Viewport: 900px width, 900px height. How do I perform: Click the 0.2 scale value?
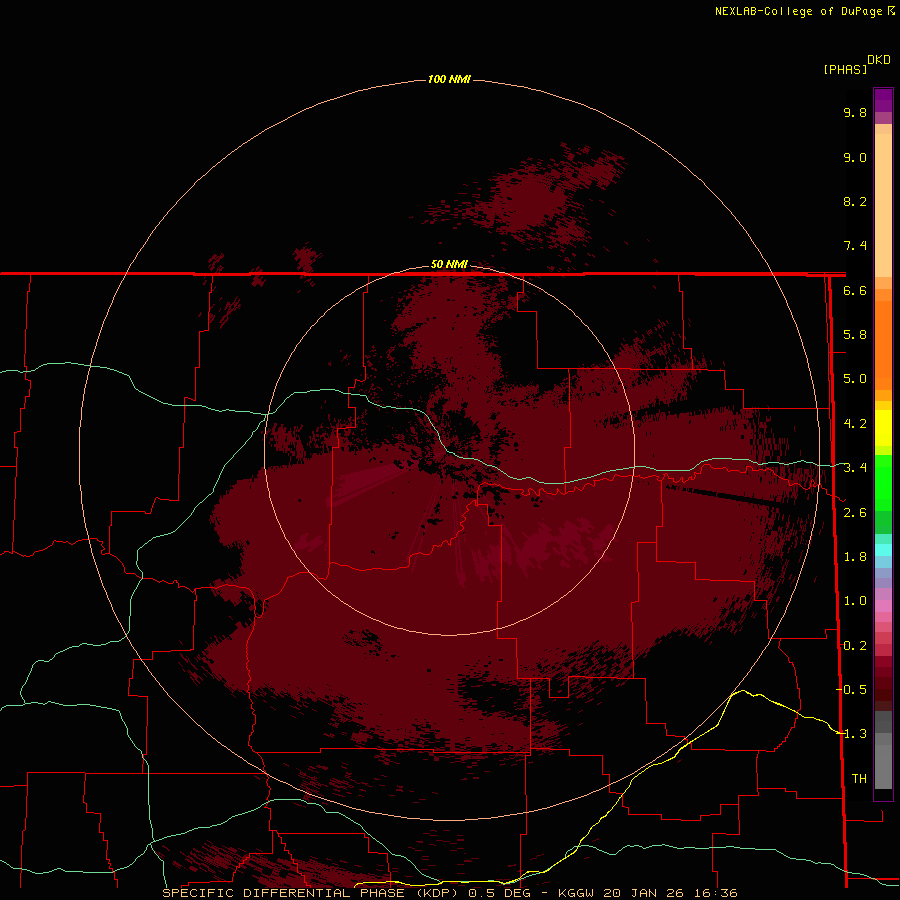(x=855, y=646)
